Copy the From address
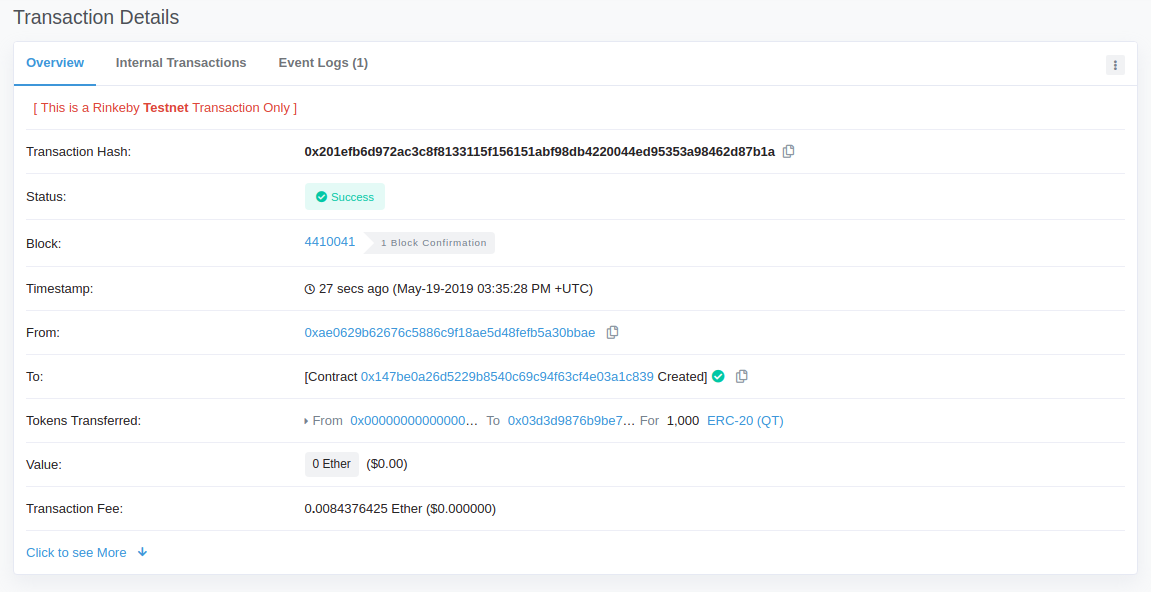Image resolution: width=1151 pixels, height=592 pixels. point(612,332)
